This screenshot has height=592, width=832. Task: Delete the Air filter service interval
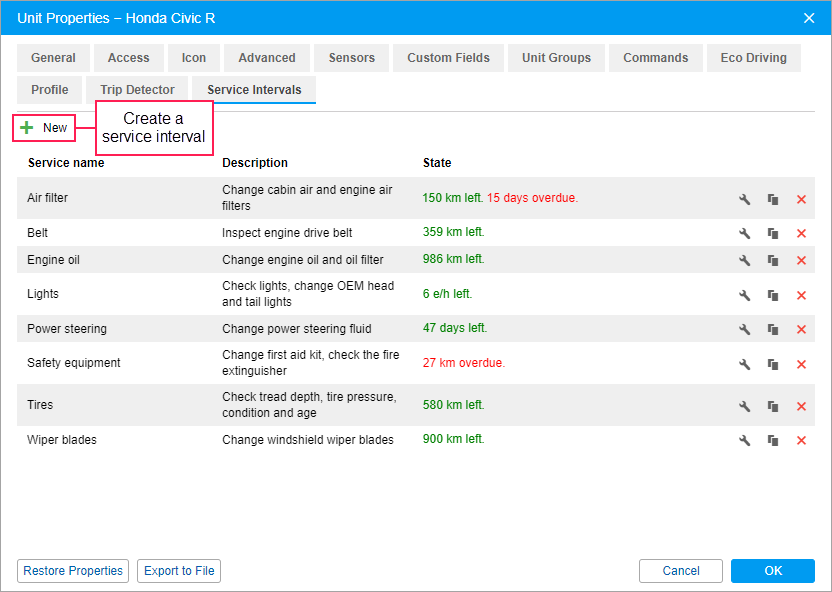click(x=801, y=199)
